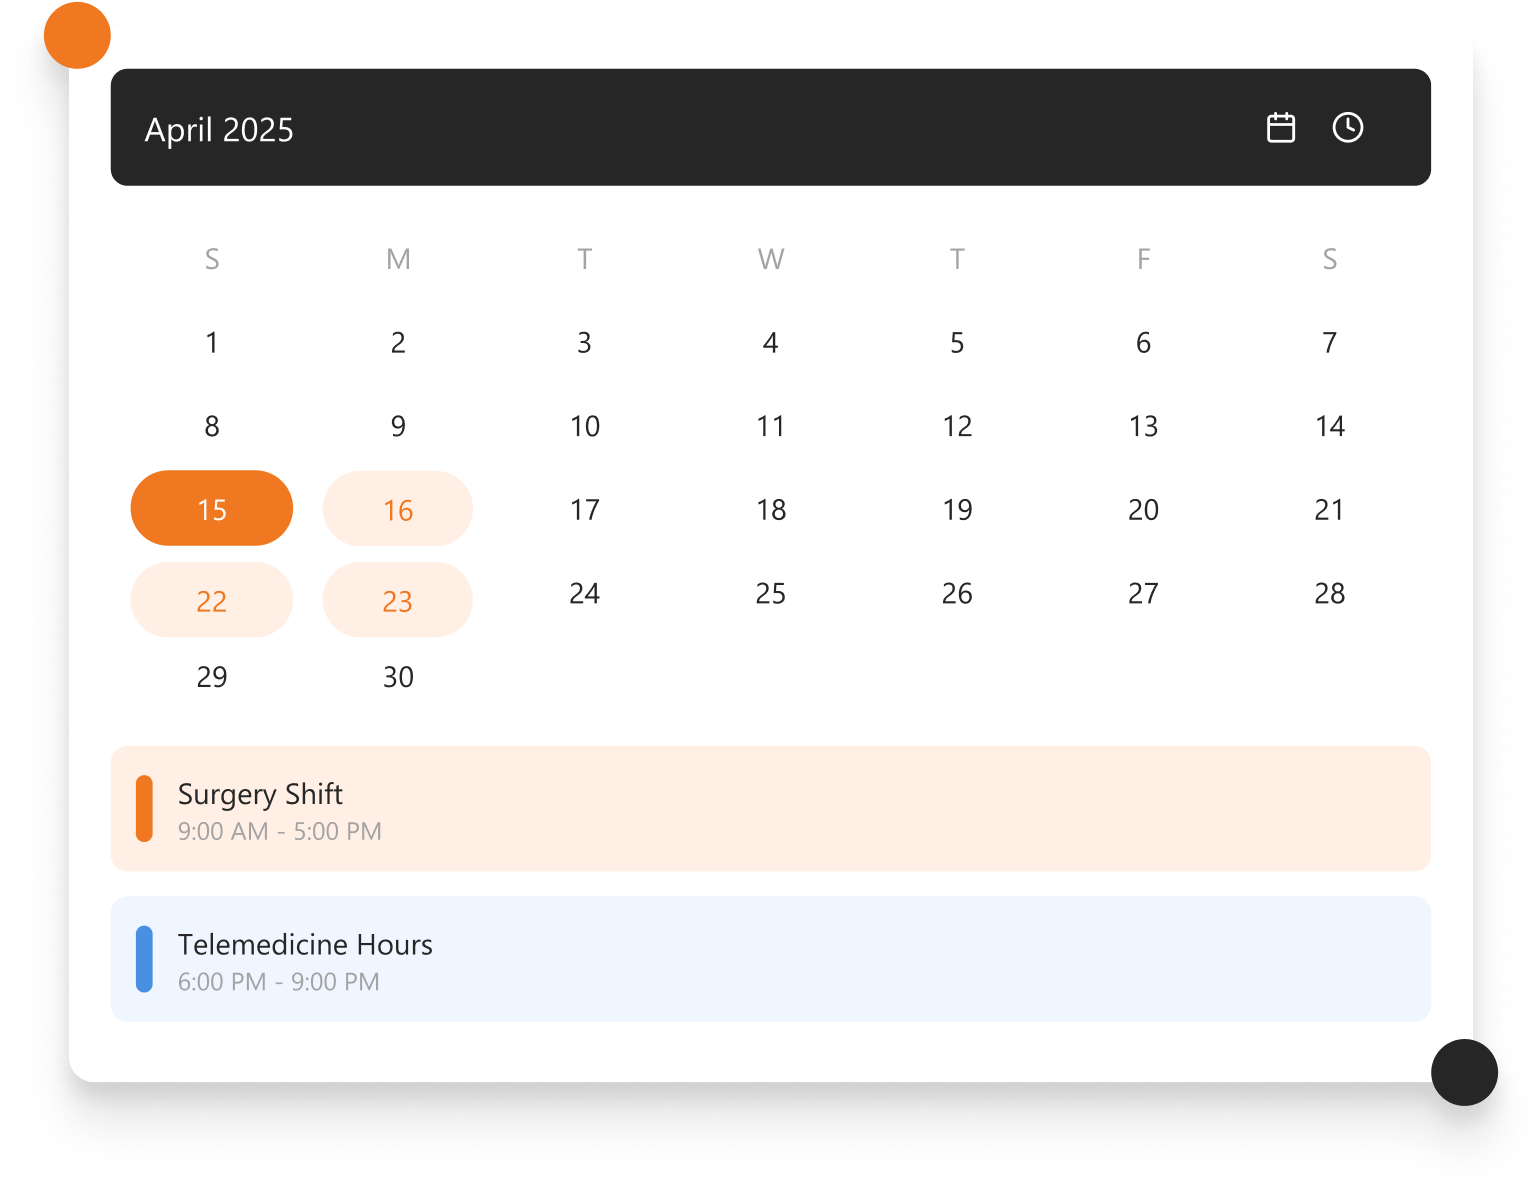Choose date 7 in the first row
Viewport: 1539px width, 1189px height.
[x=1330, y=343]
